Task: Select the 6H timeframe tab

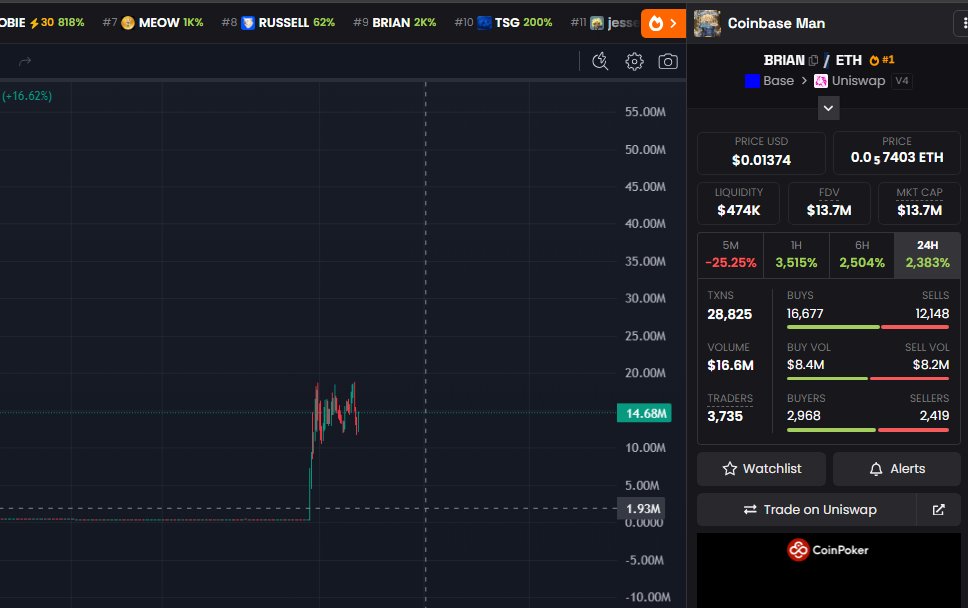Action: (861, 255)
